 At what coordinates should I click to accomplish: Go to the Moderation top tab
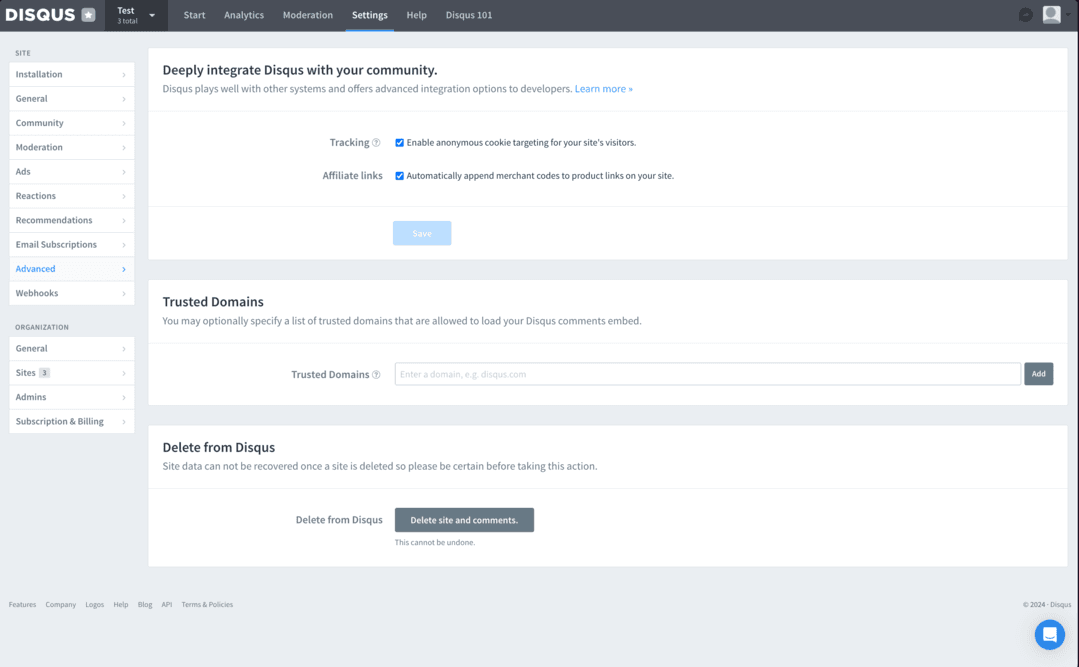pyautogui.click(x=307, y=15)
